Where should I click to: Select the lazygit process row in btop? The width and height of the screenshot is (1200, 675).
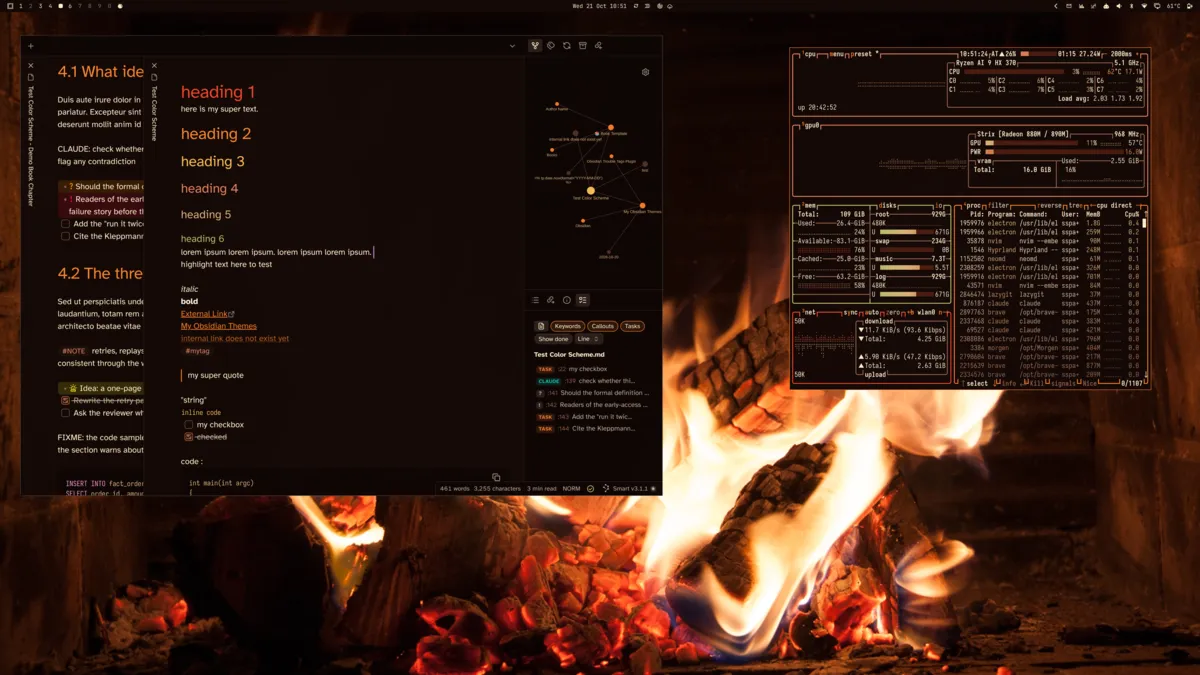tap(1050, 295)
